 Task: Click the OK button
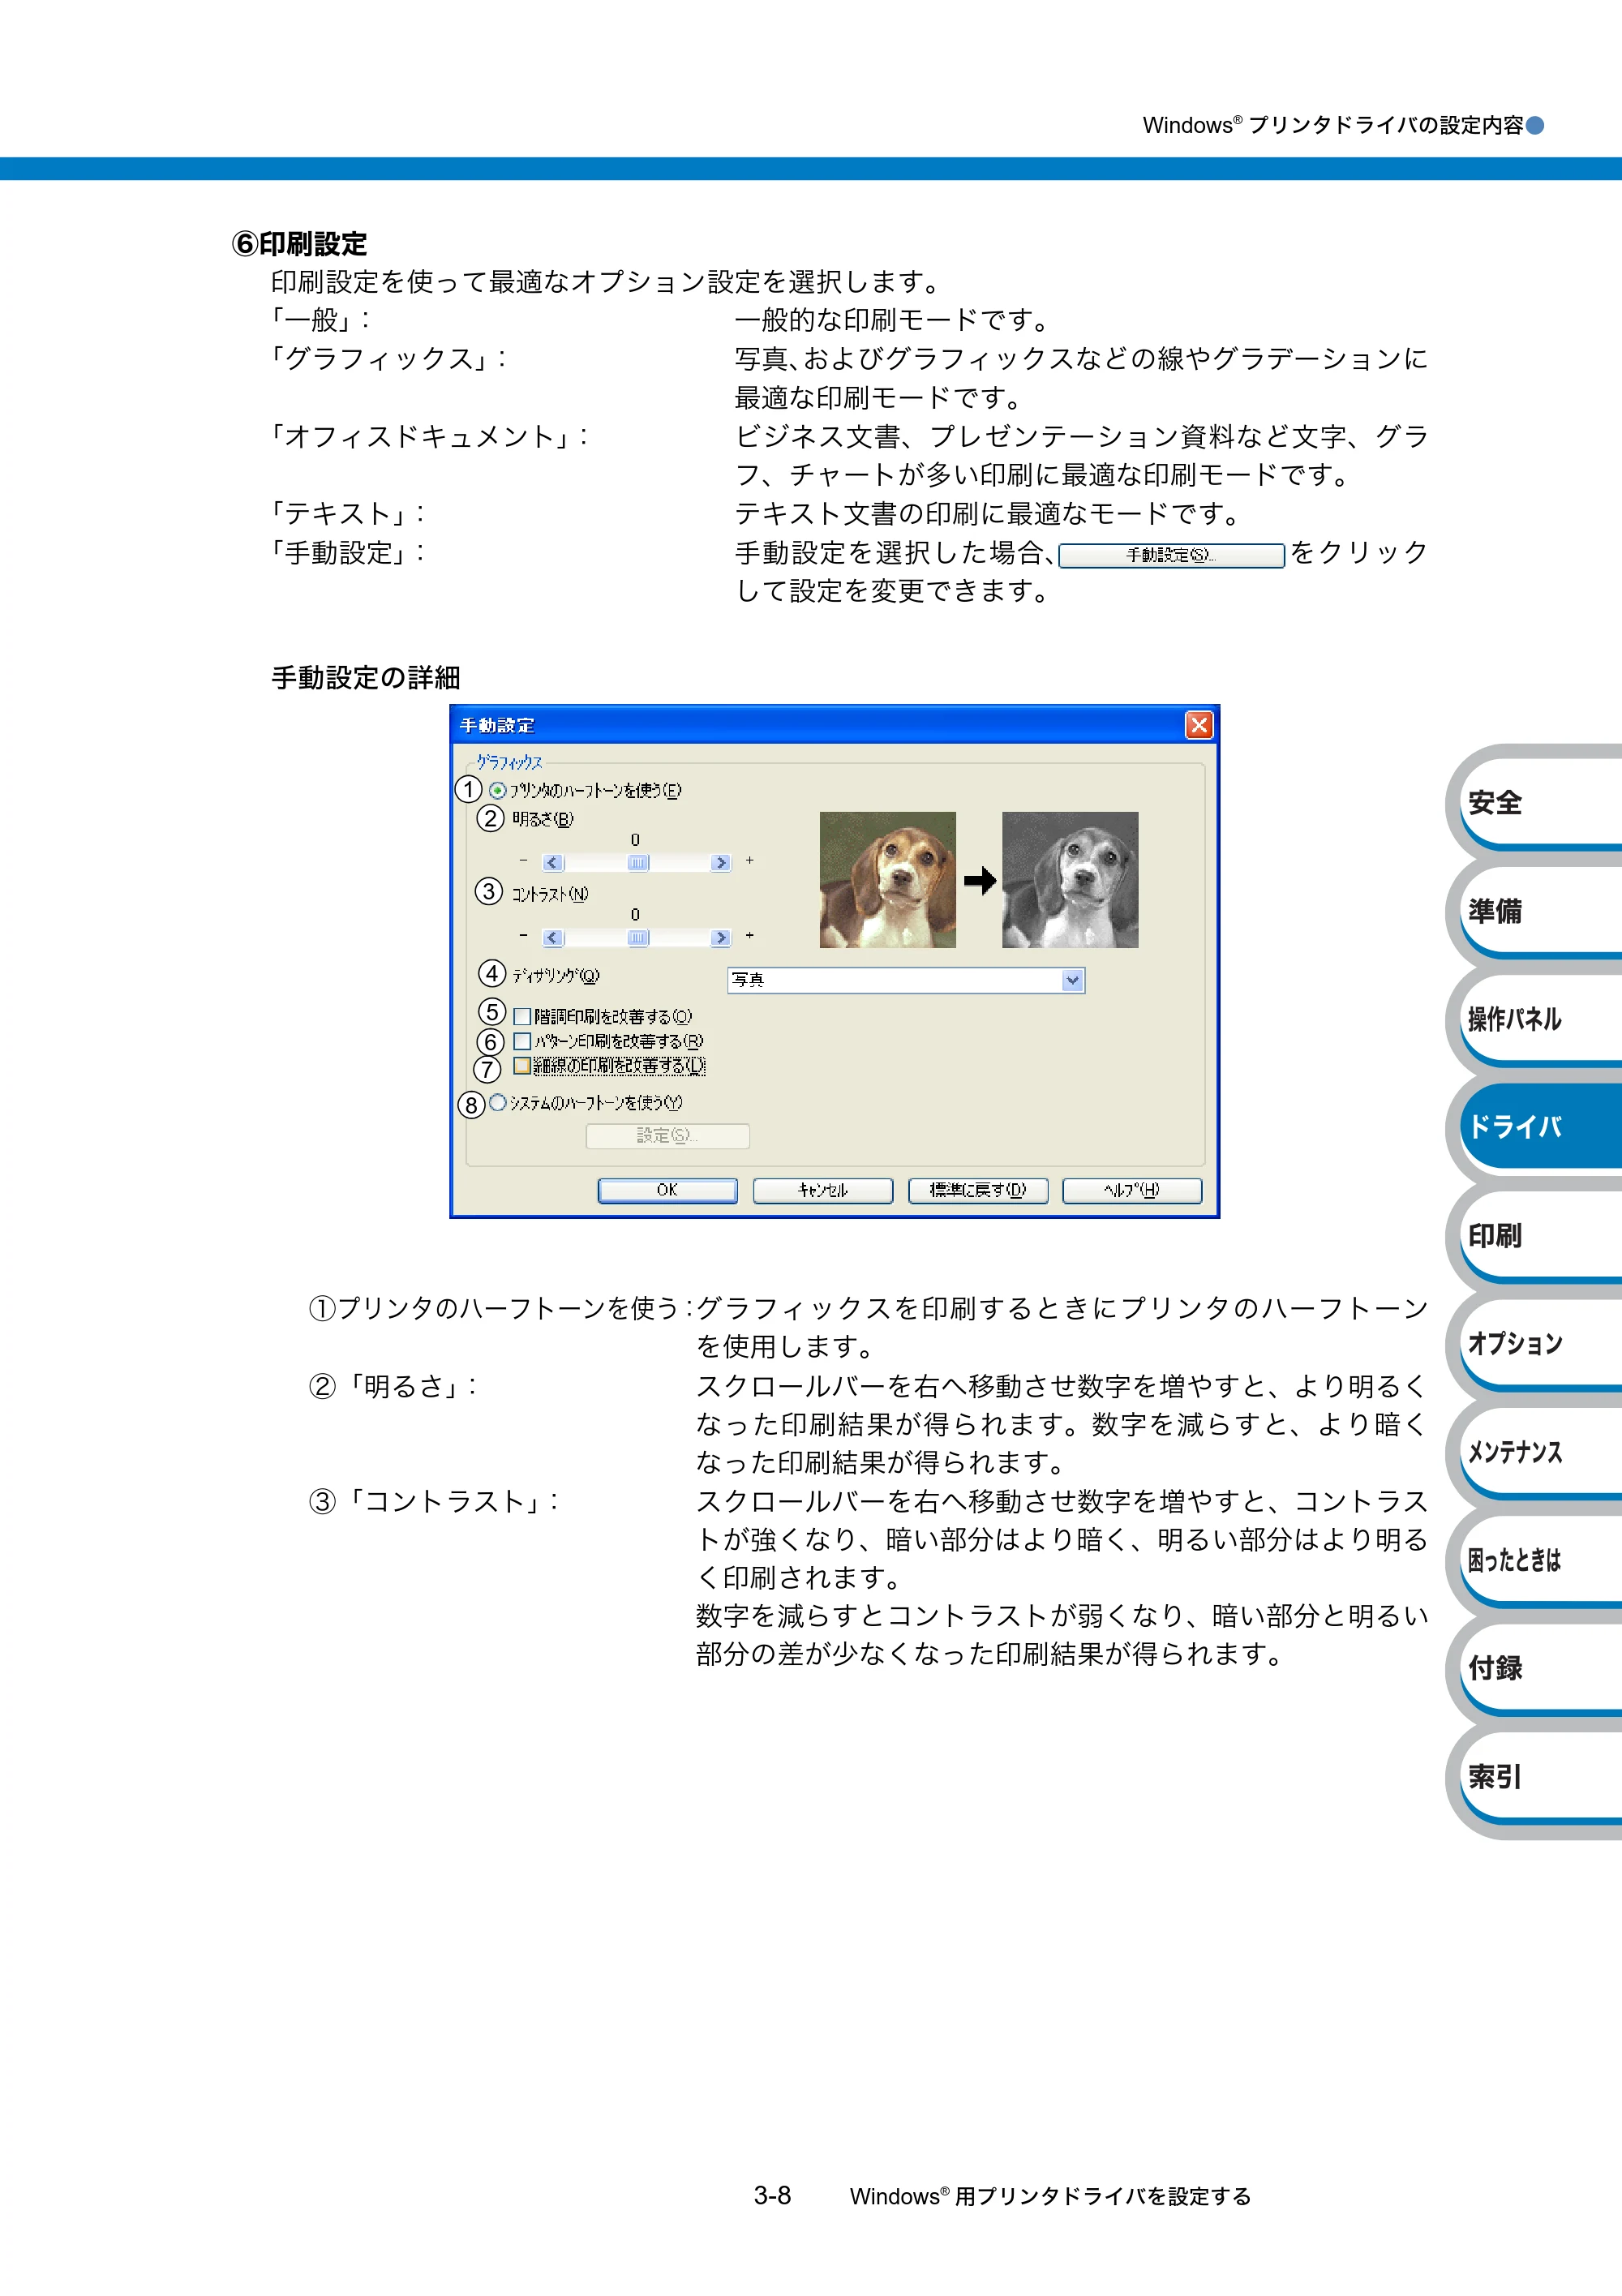(x=667, y=1190)
